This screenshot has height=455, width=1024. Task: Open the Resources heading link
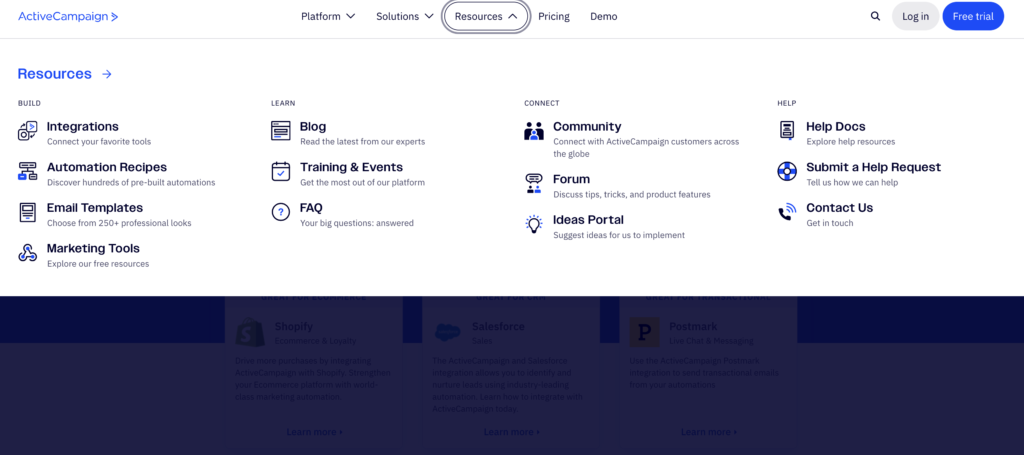click(54, 74)
